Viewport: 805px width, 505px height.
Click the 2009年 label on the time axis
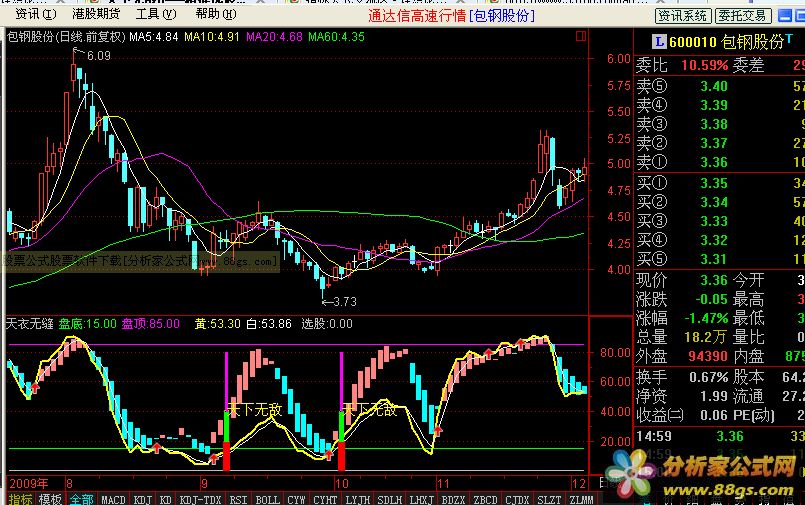coord(28,483)
